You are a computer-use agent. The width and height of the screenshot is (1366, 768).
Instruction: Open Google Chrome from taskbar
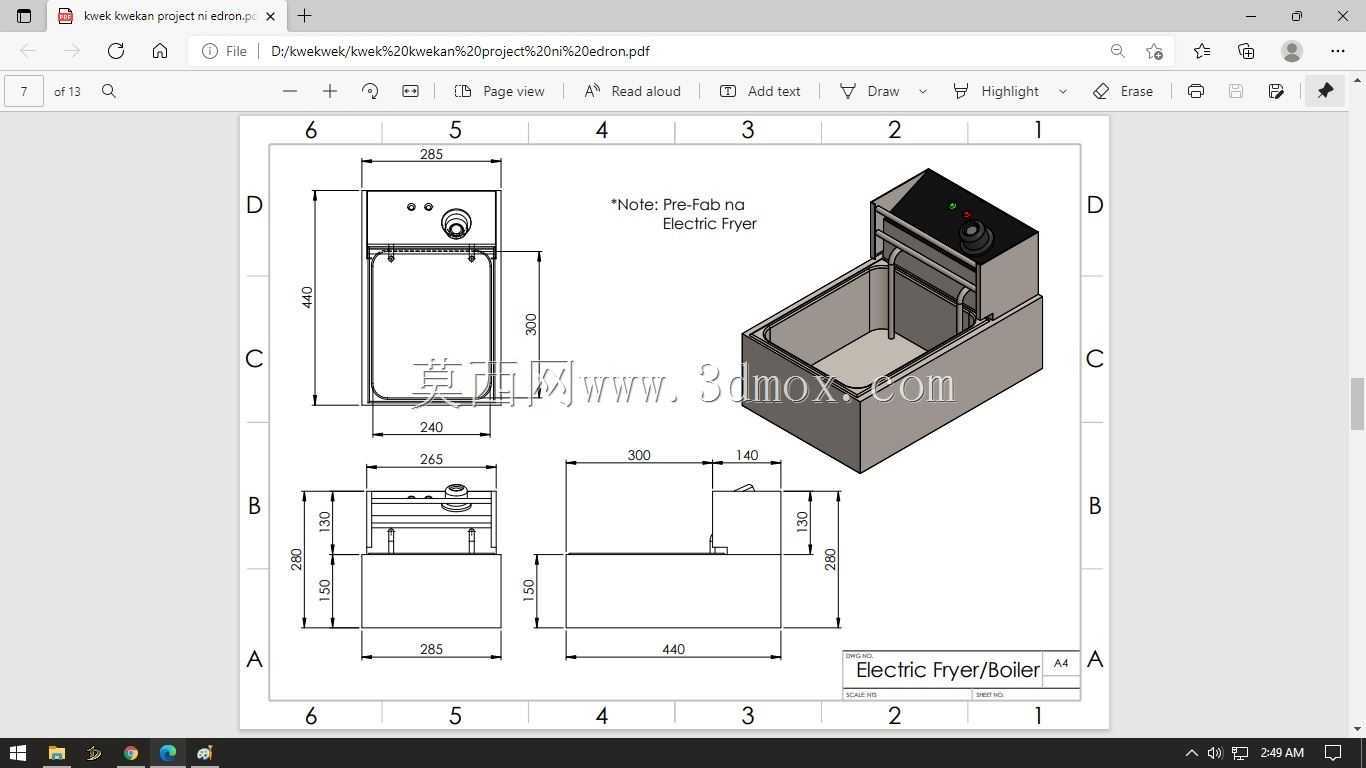[130, 753]
